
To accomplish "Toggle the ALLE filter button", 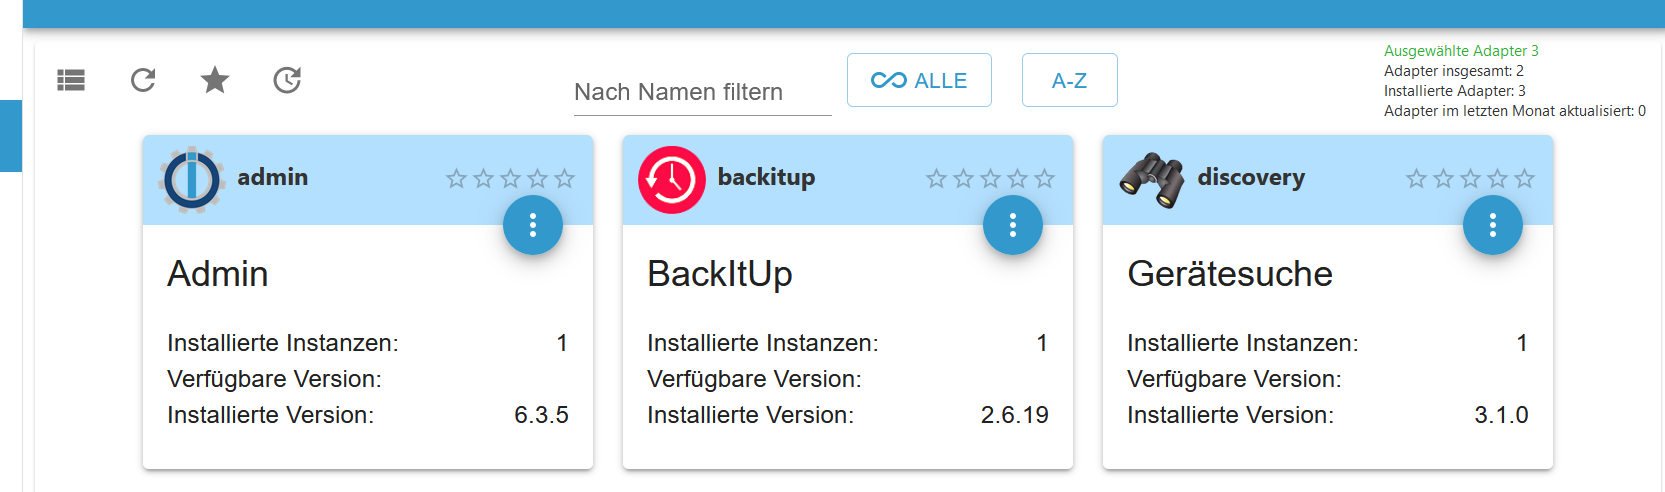I will tap(919, 80).
